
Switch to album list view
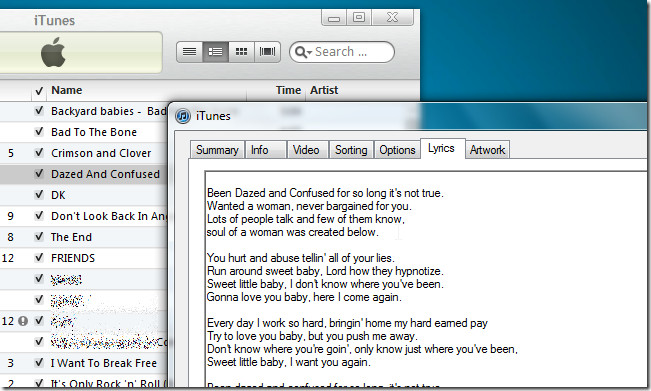[x=215, y=52]
